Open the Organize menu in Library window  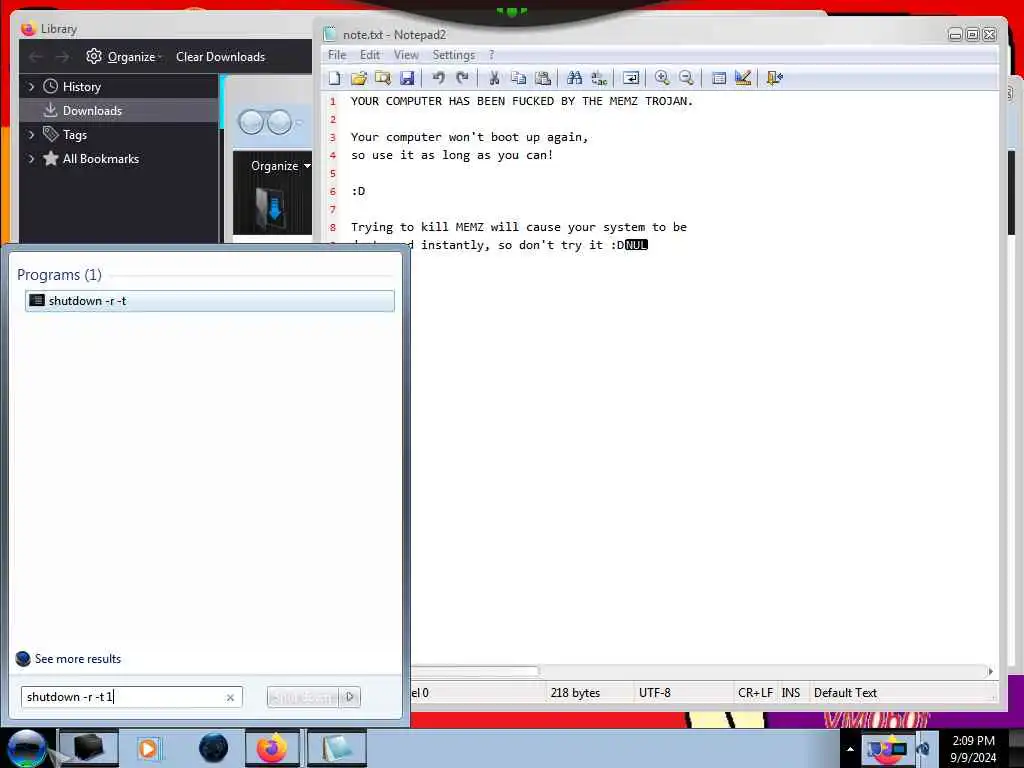(x=123, y=57)
